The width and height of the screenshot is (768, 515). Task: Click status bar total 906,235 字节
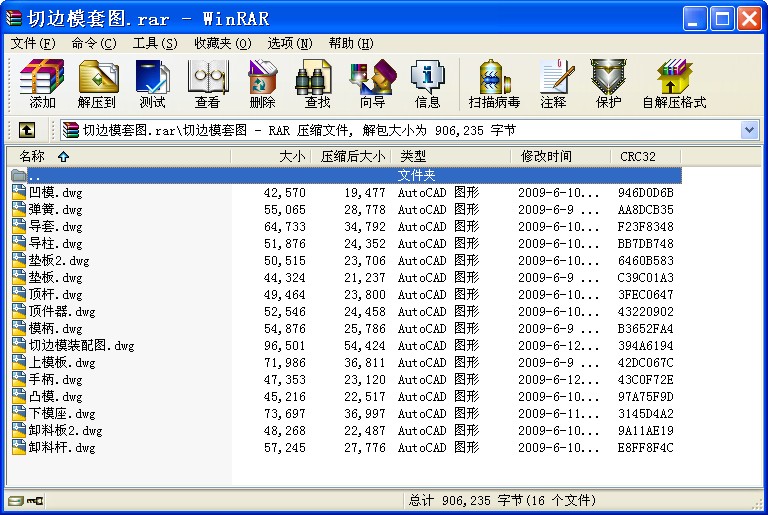pos(502,500)
